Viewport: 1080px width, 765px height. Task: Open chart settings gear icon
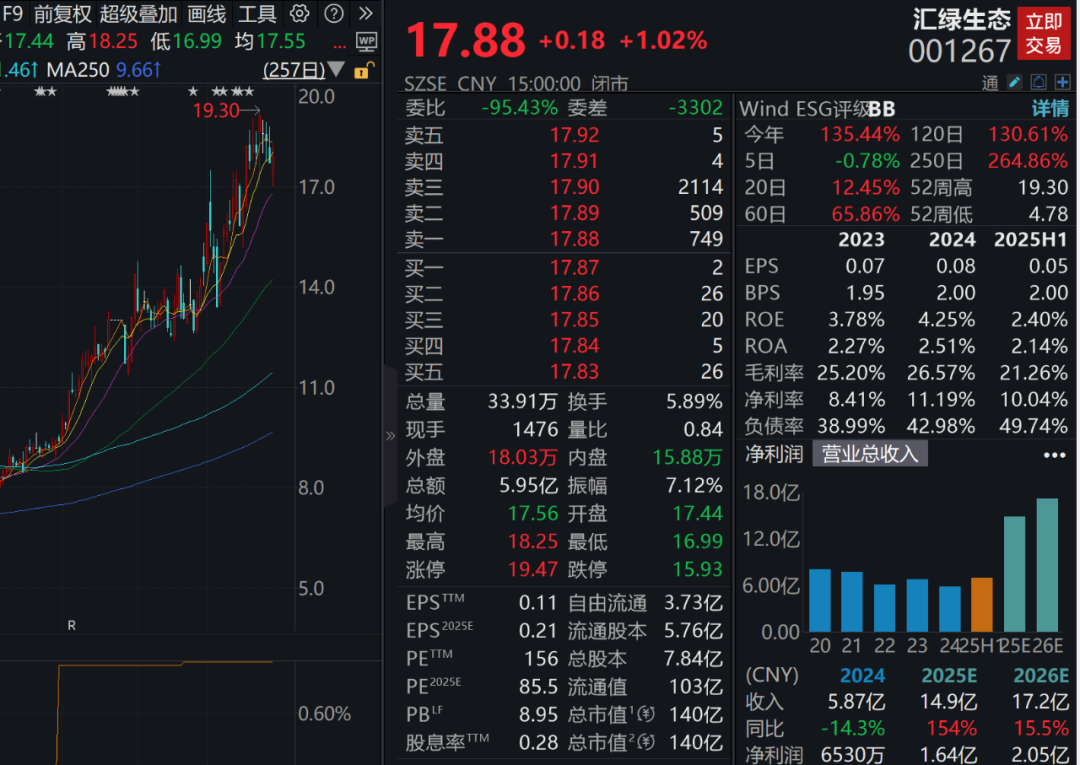coord(299,14)
